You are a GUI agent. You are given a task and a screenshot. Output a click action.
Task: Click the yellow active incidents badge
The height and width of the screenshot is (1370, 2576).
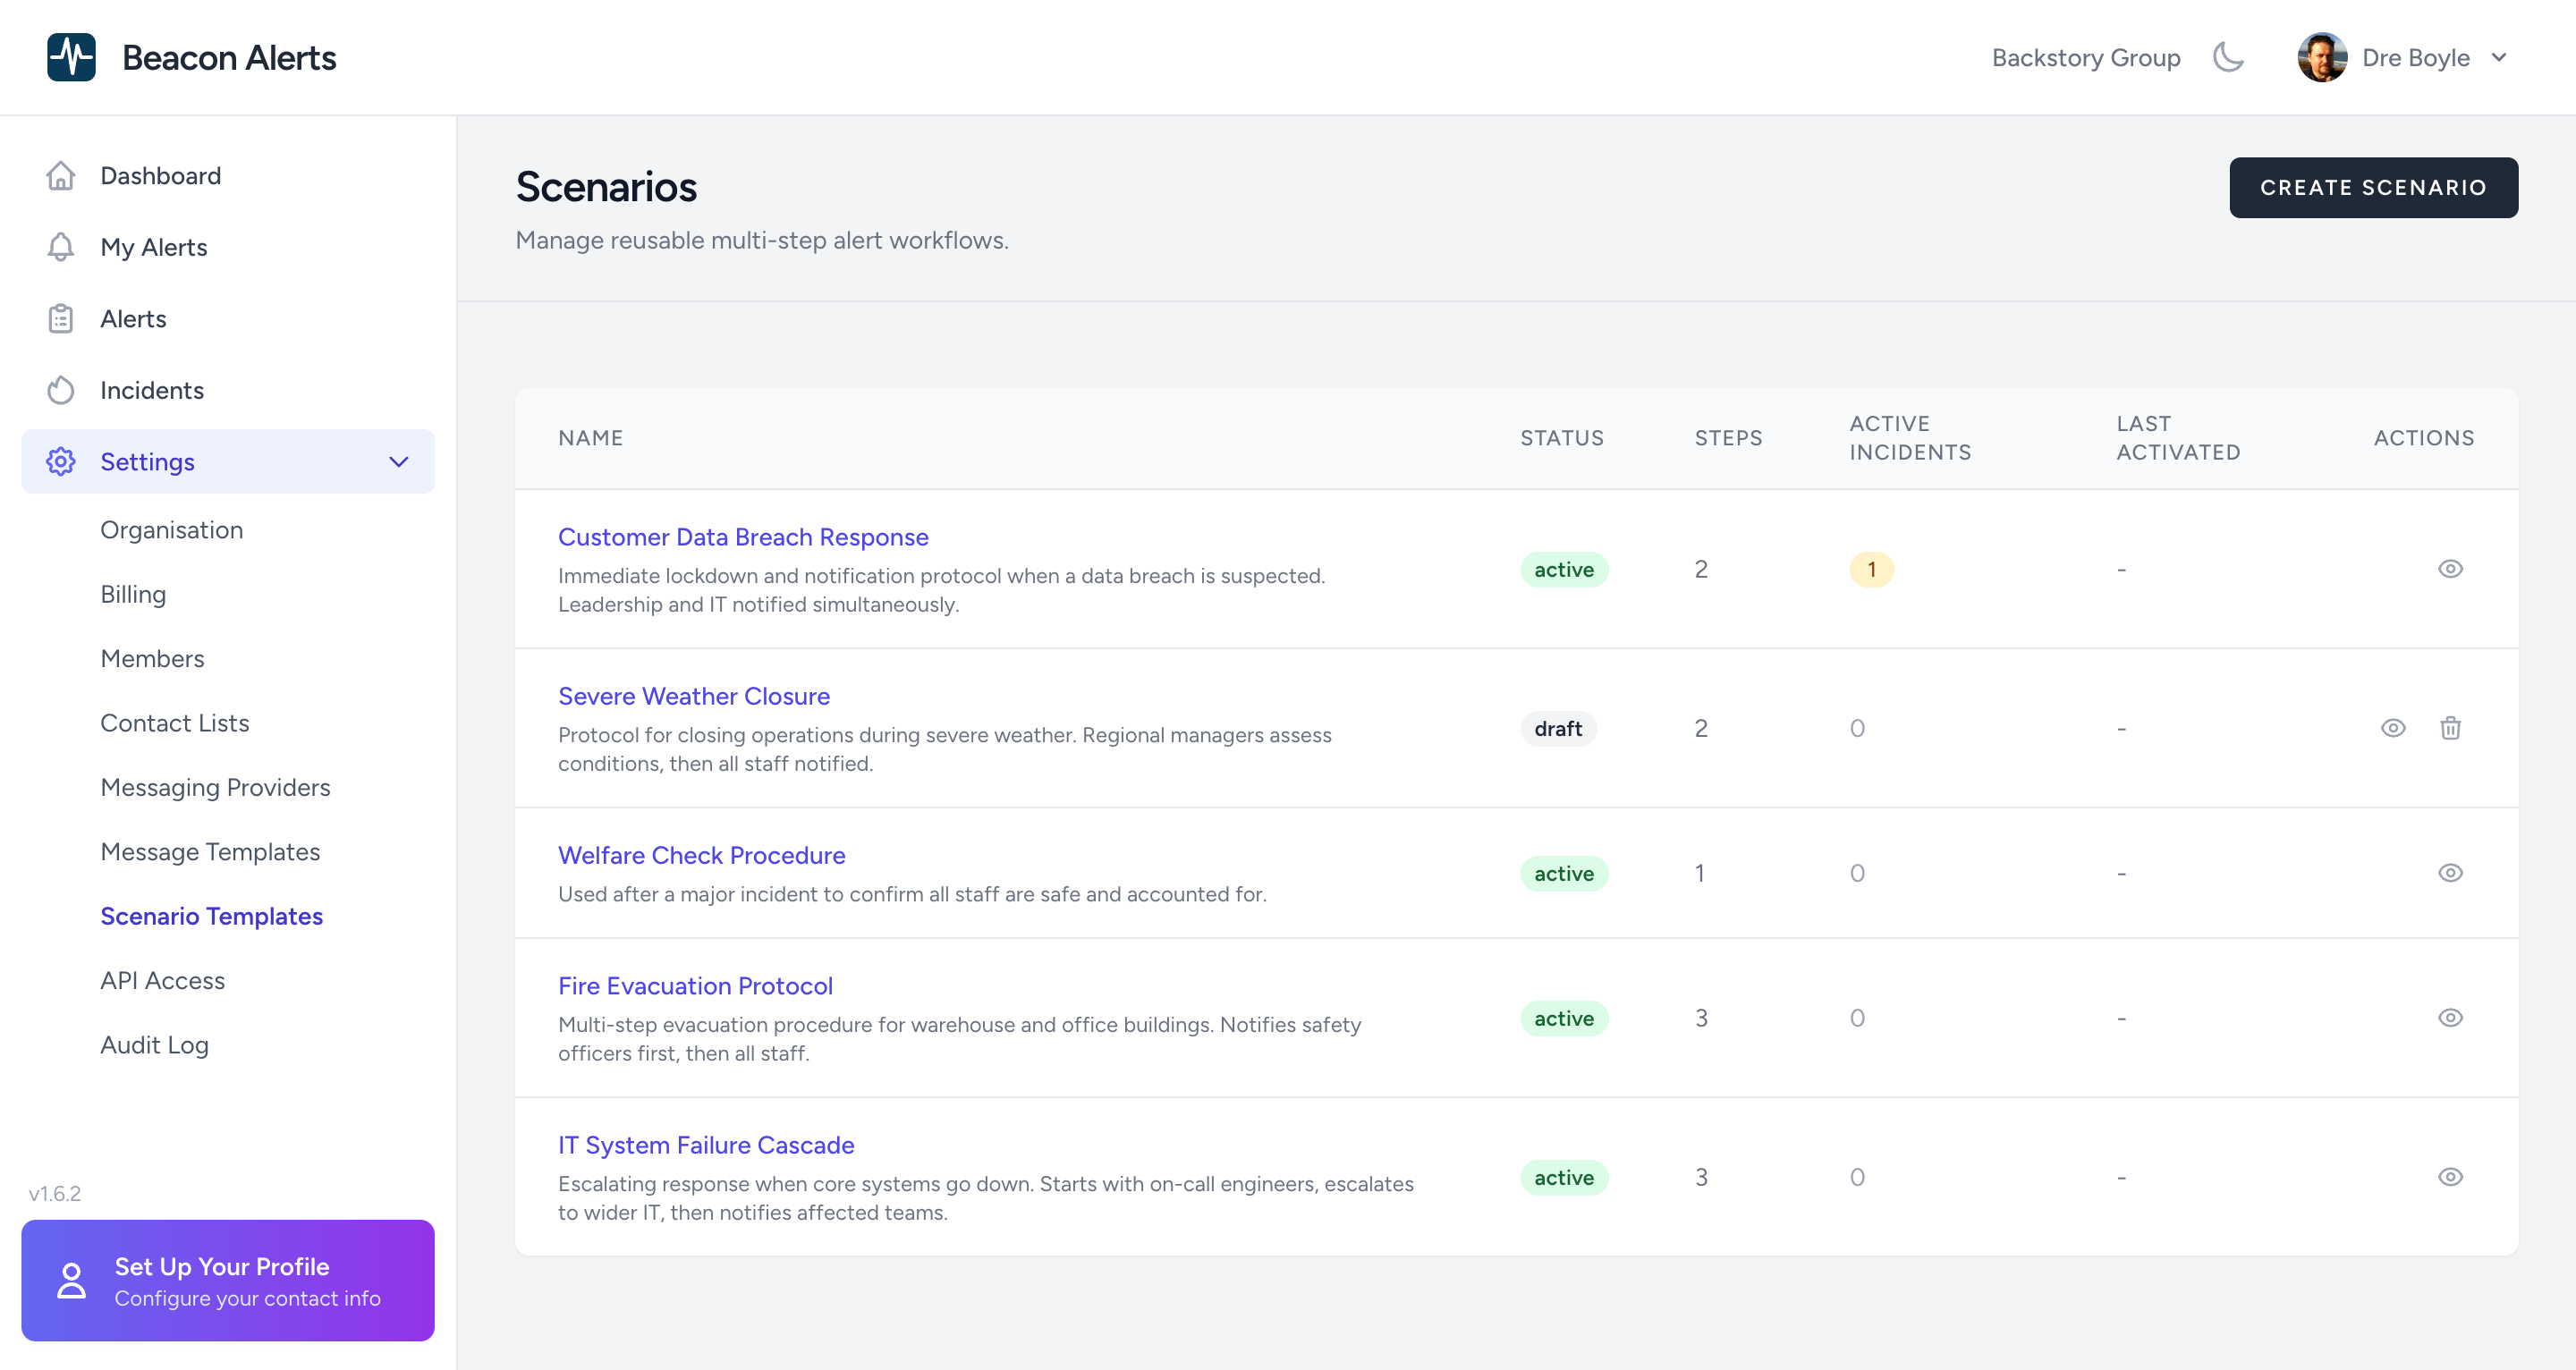tap(1871, 570)
